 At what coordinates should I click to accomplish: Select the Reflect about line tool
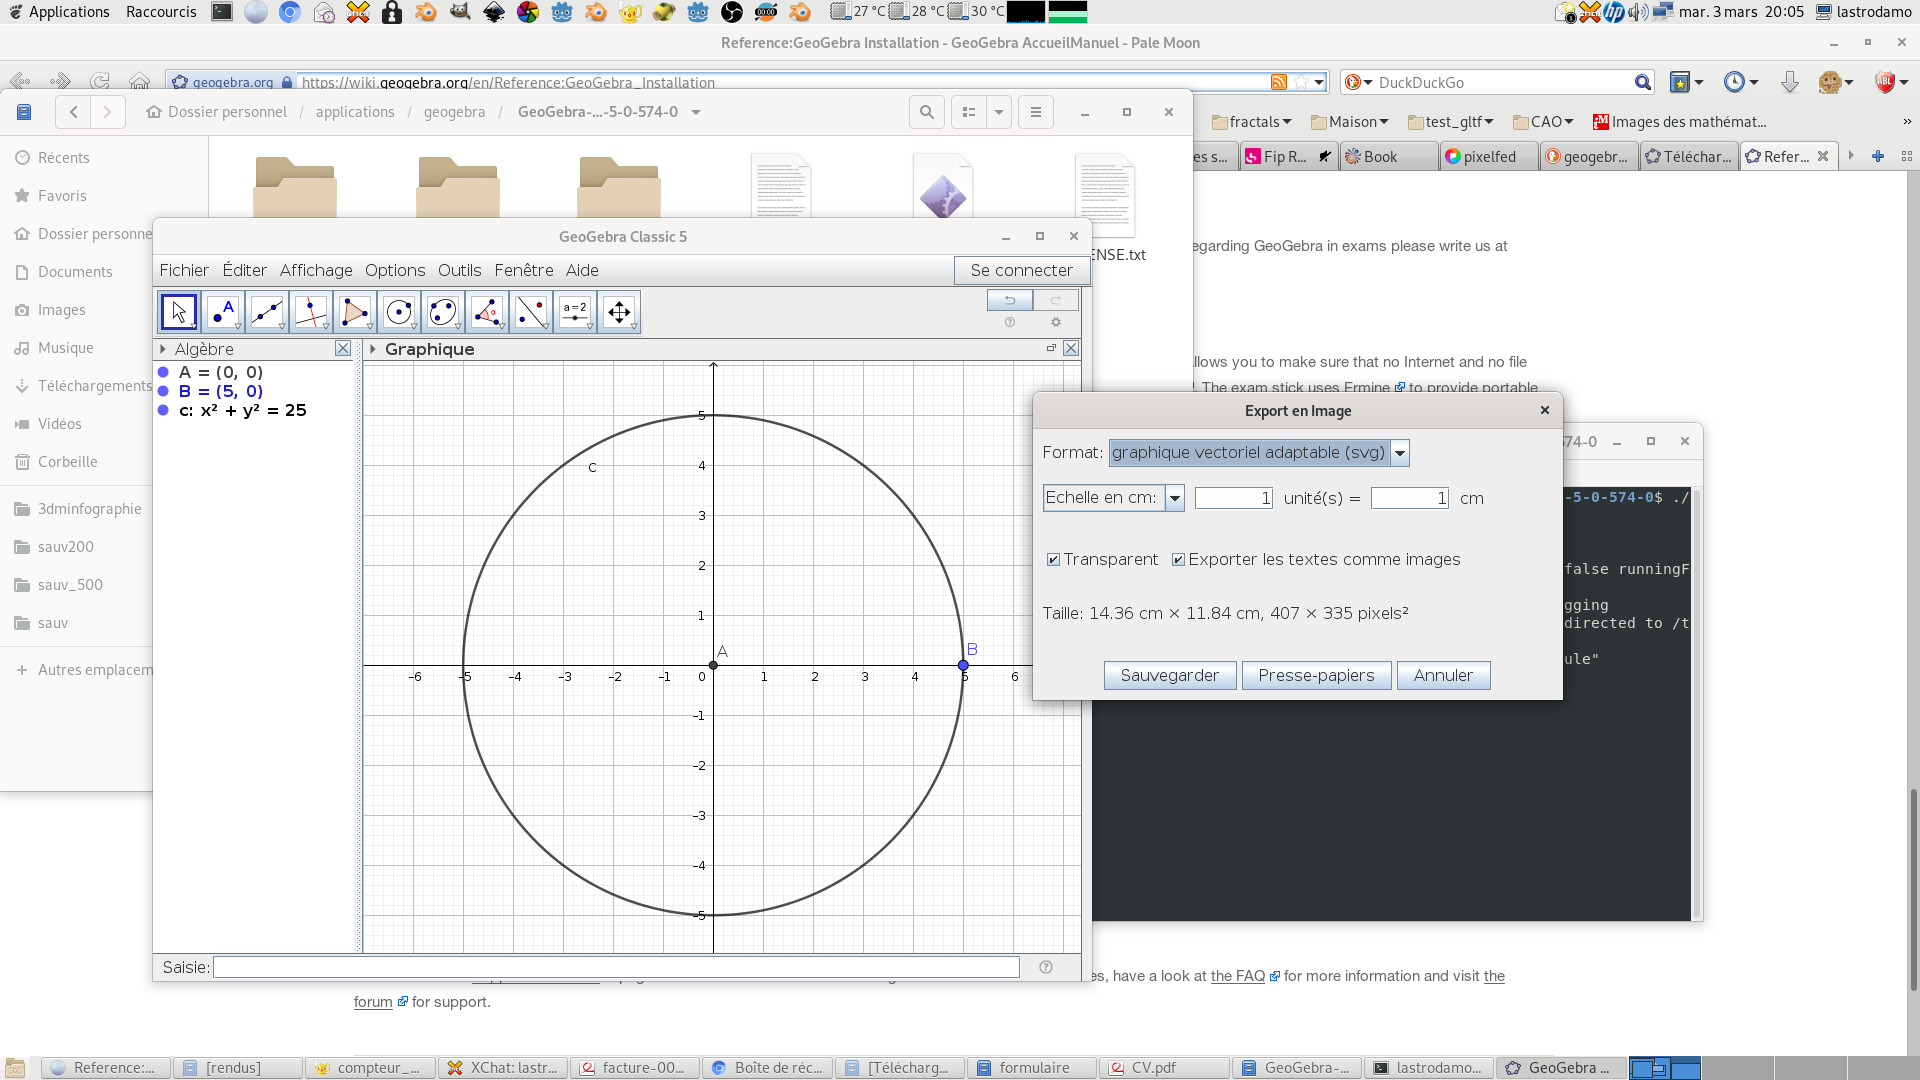(x=531, y=312)
